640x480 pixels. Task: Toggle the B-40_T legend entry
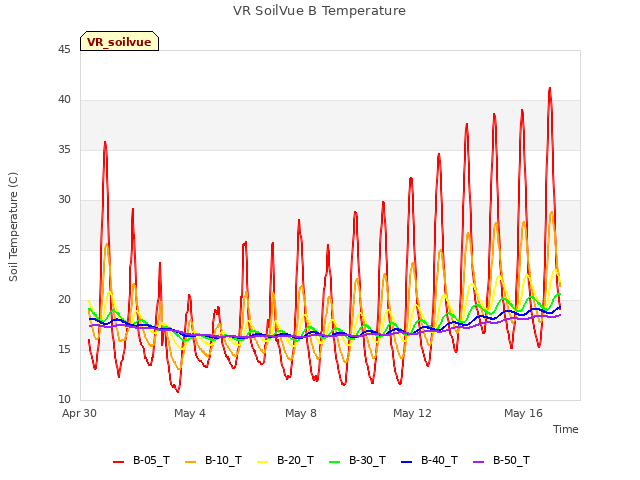tap(429, 460)
